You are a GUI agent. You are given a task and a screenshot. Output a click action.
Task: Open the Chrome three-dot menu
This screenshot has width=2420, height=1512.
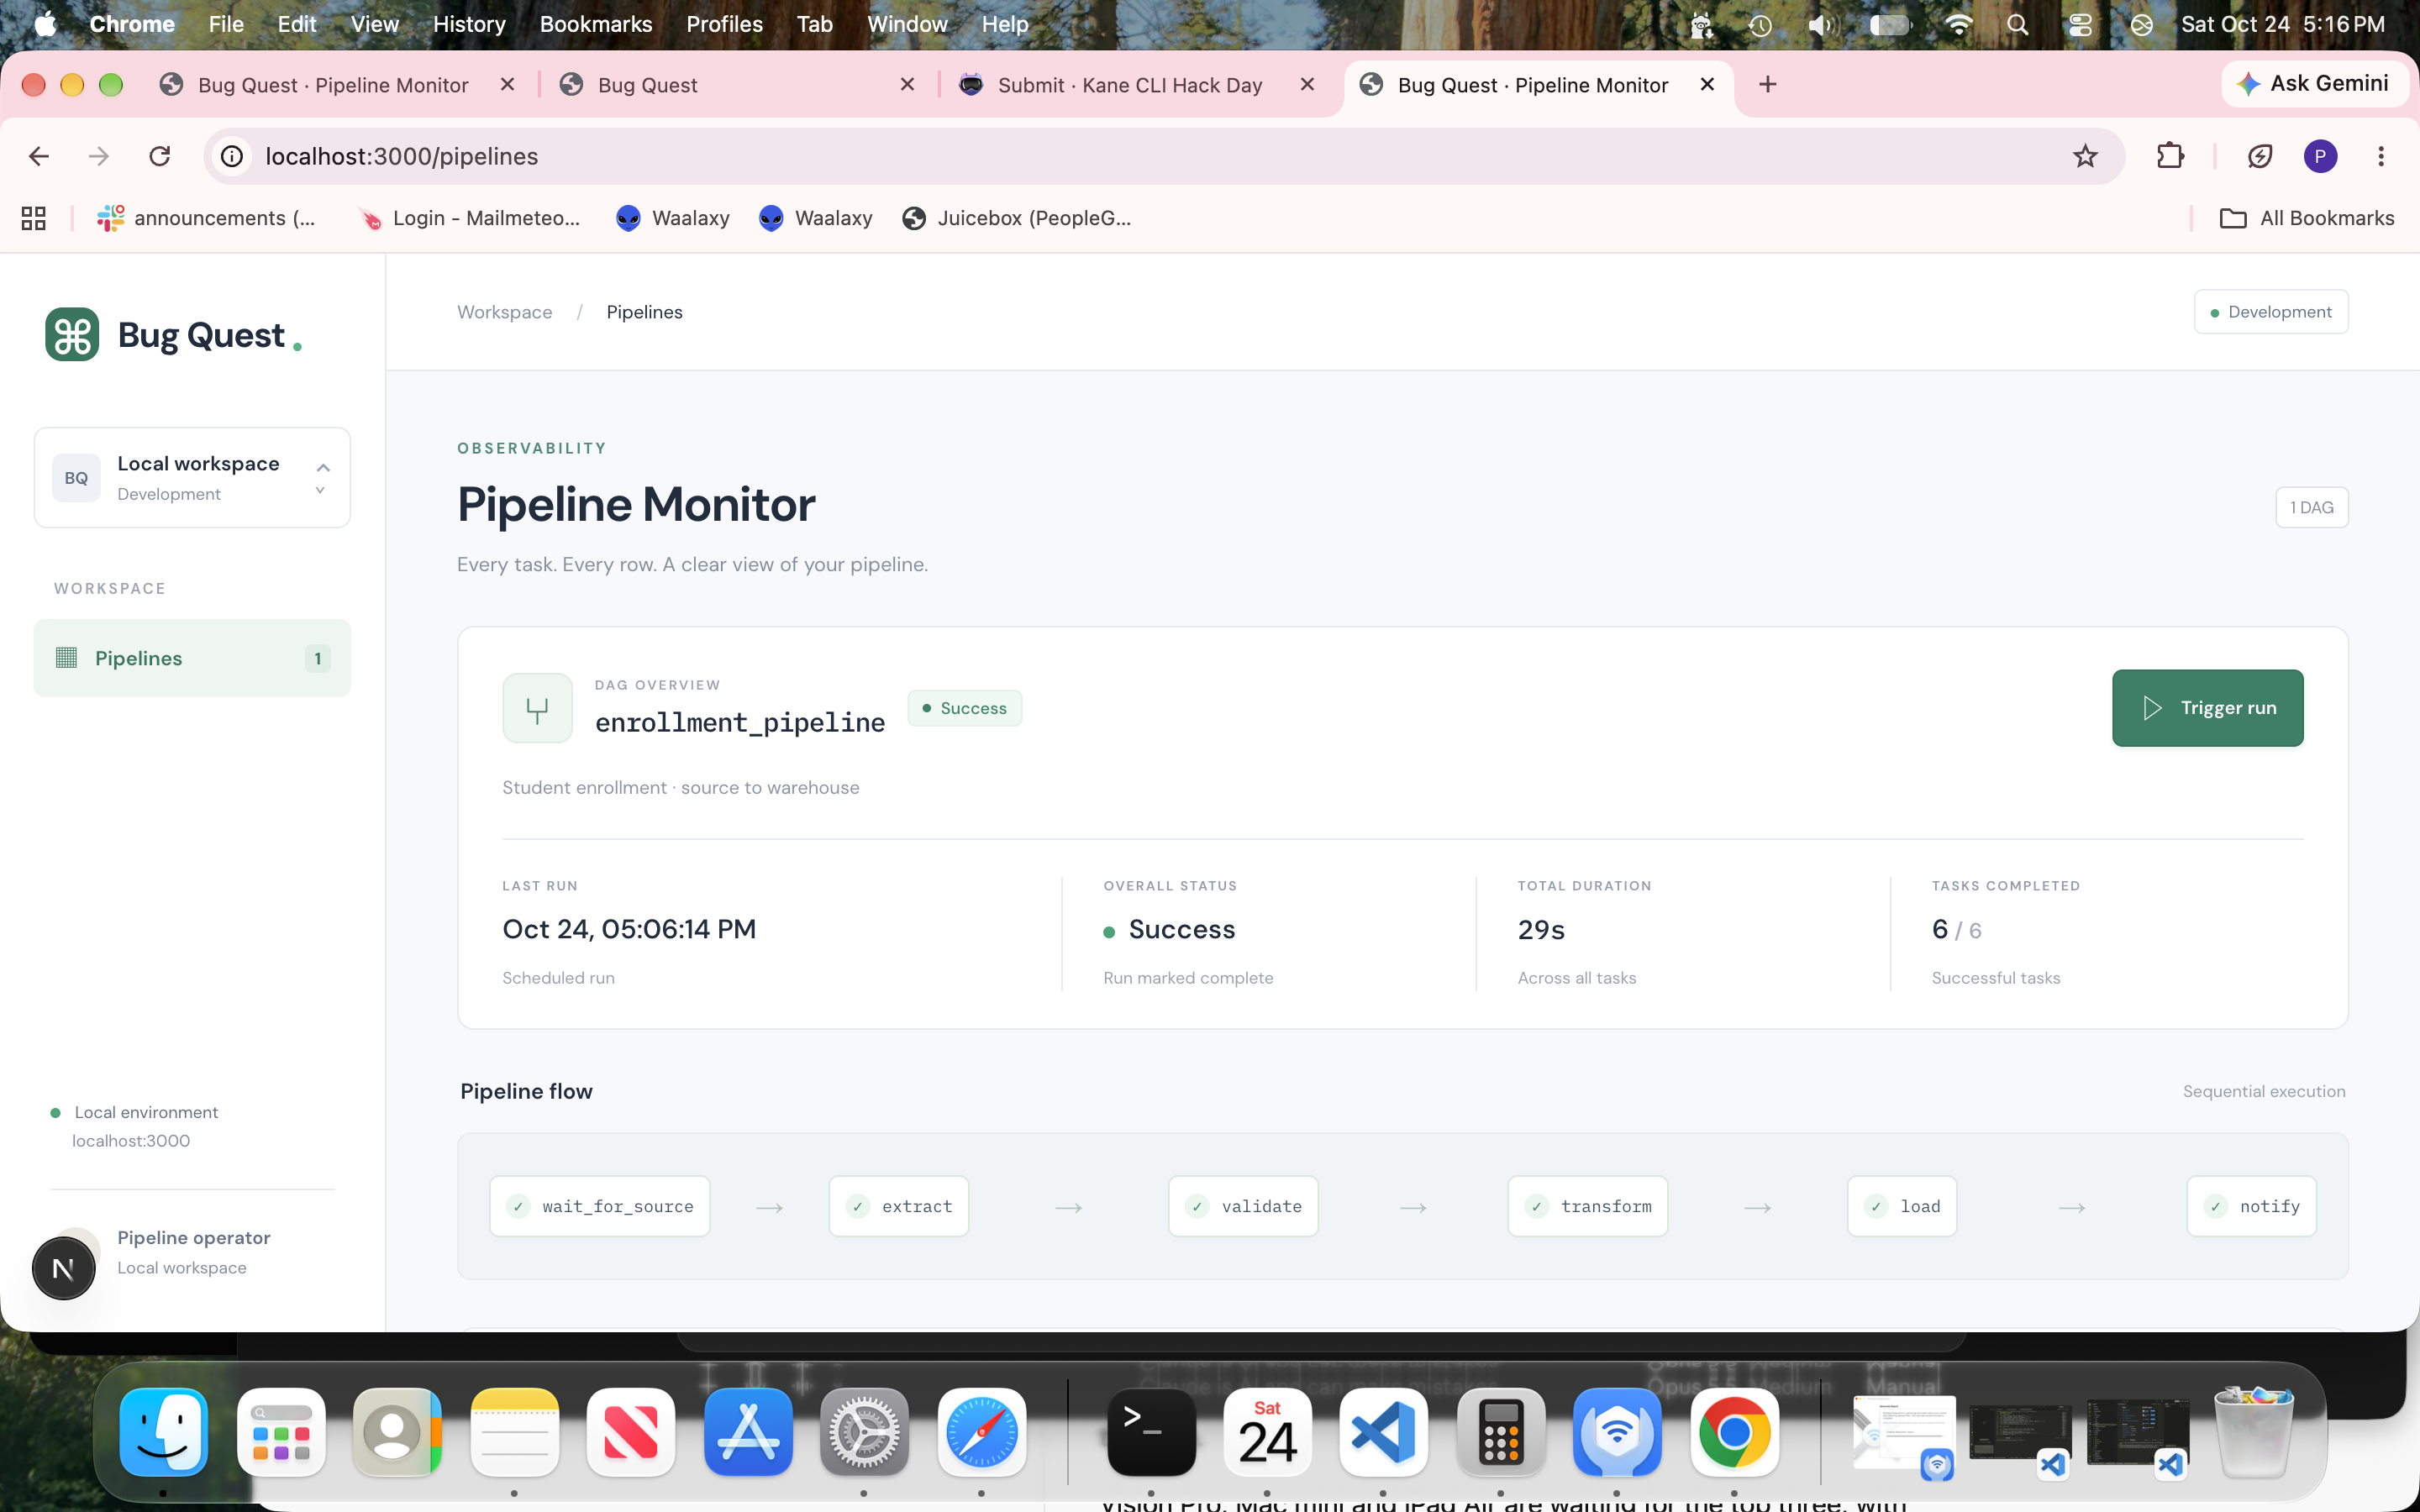click(x=2381, y=156)
